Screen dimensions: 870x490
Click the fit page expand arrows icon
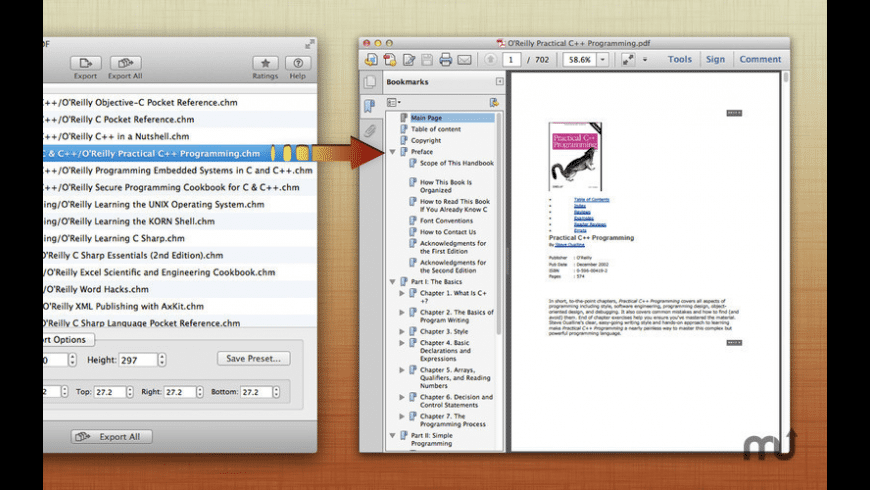pos(628,59)
